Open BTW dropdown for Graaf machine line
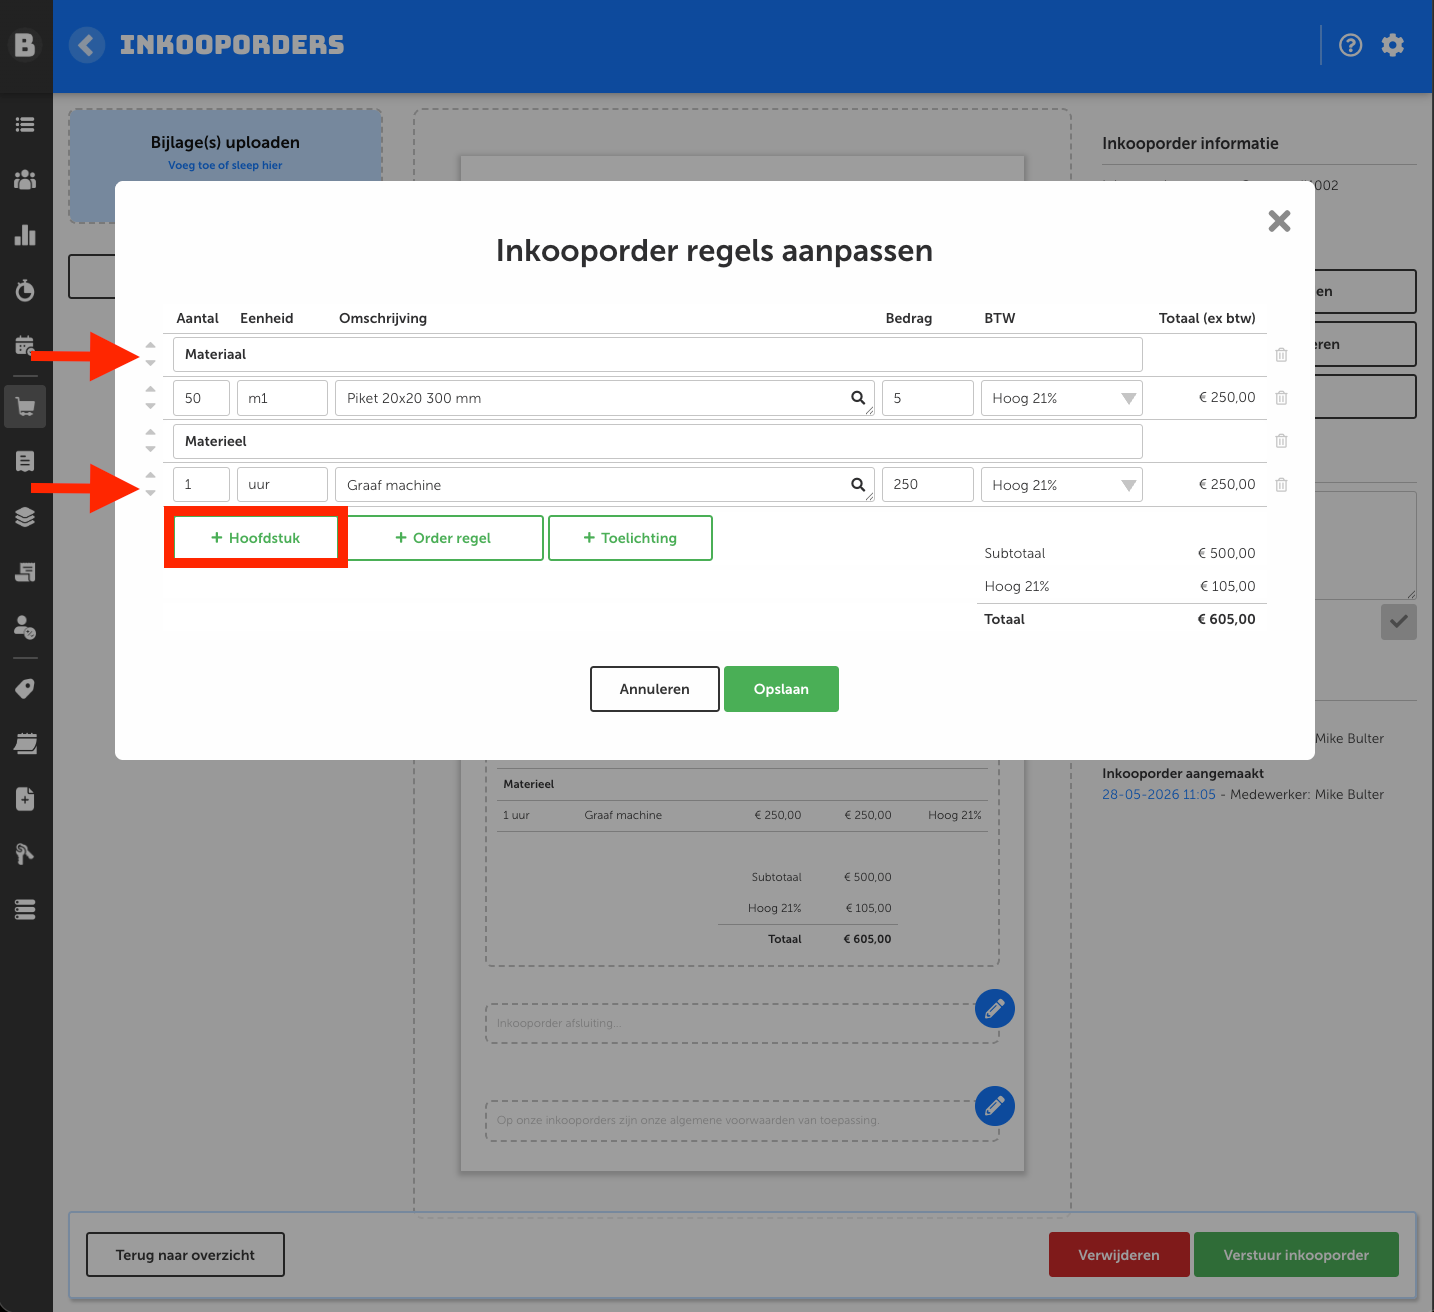The image size is (1434, 1312). point(1061,485)
